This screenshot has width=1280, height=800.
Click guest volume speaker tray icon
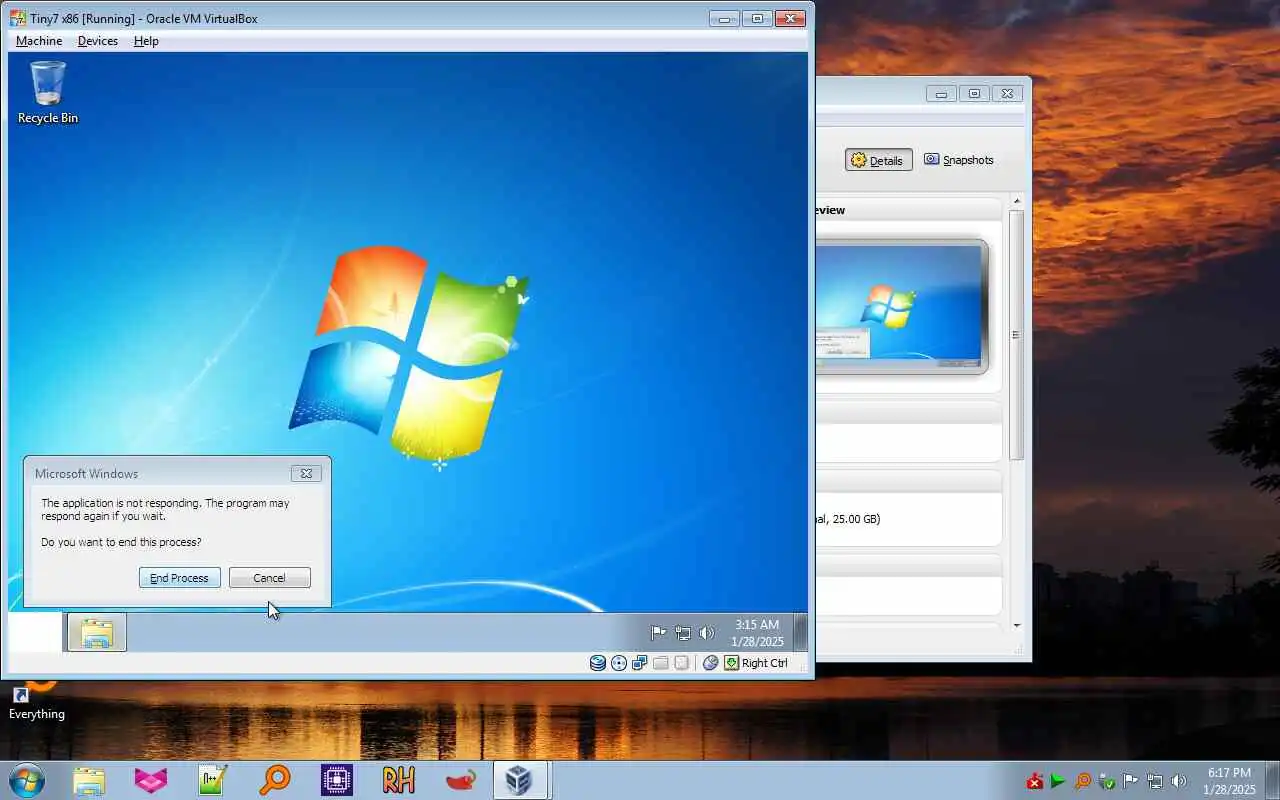tap(707, 633)
